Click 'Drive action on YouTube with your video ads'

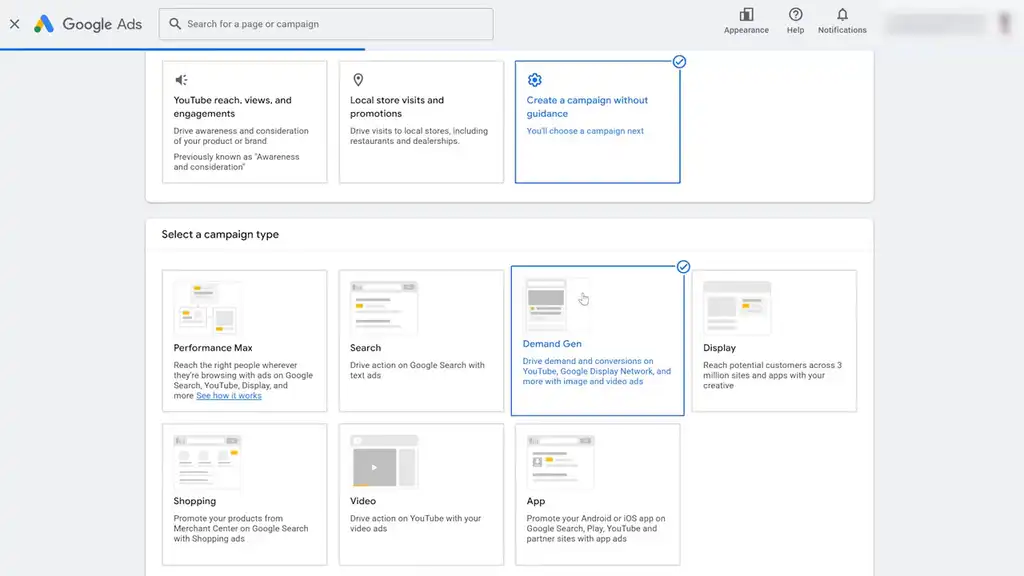coord(415,523)
